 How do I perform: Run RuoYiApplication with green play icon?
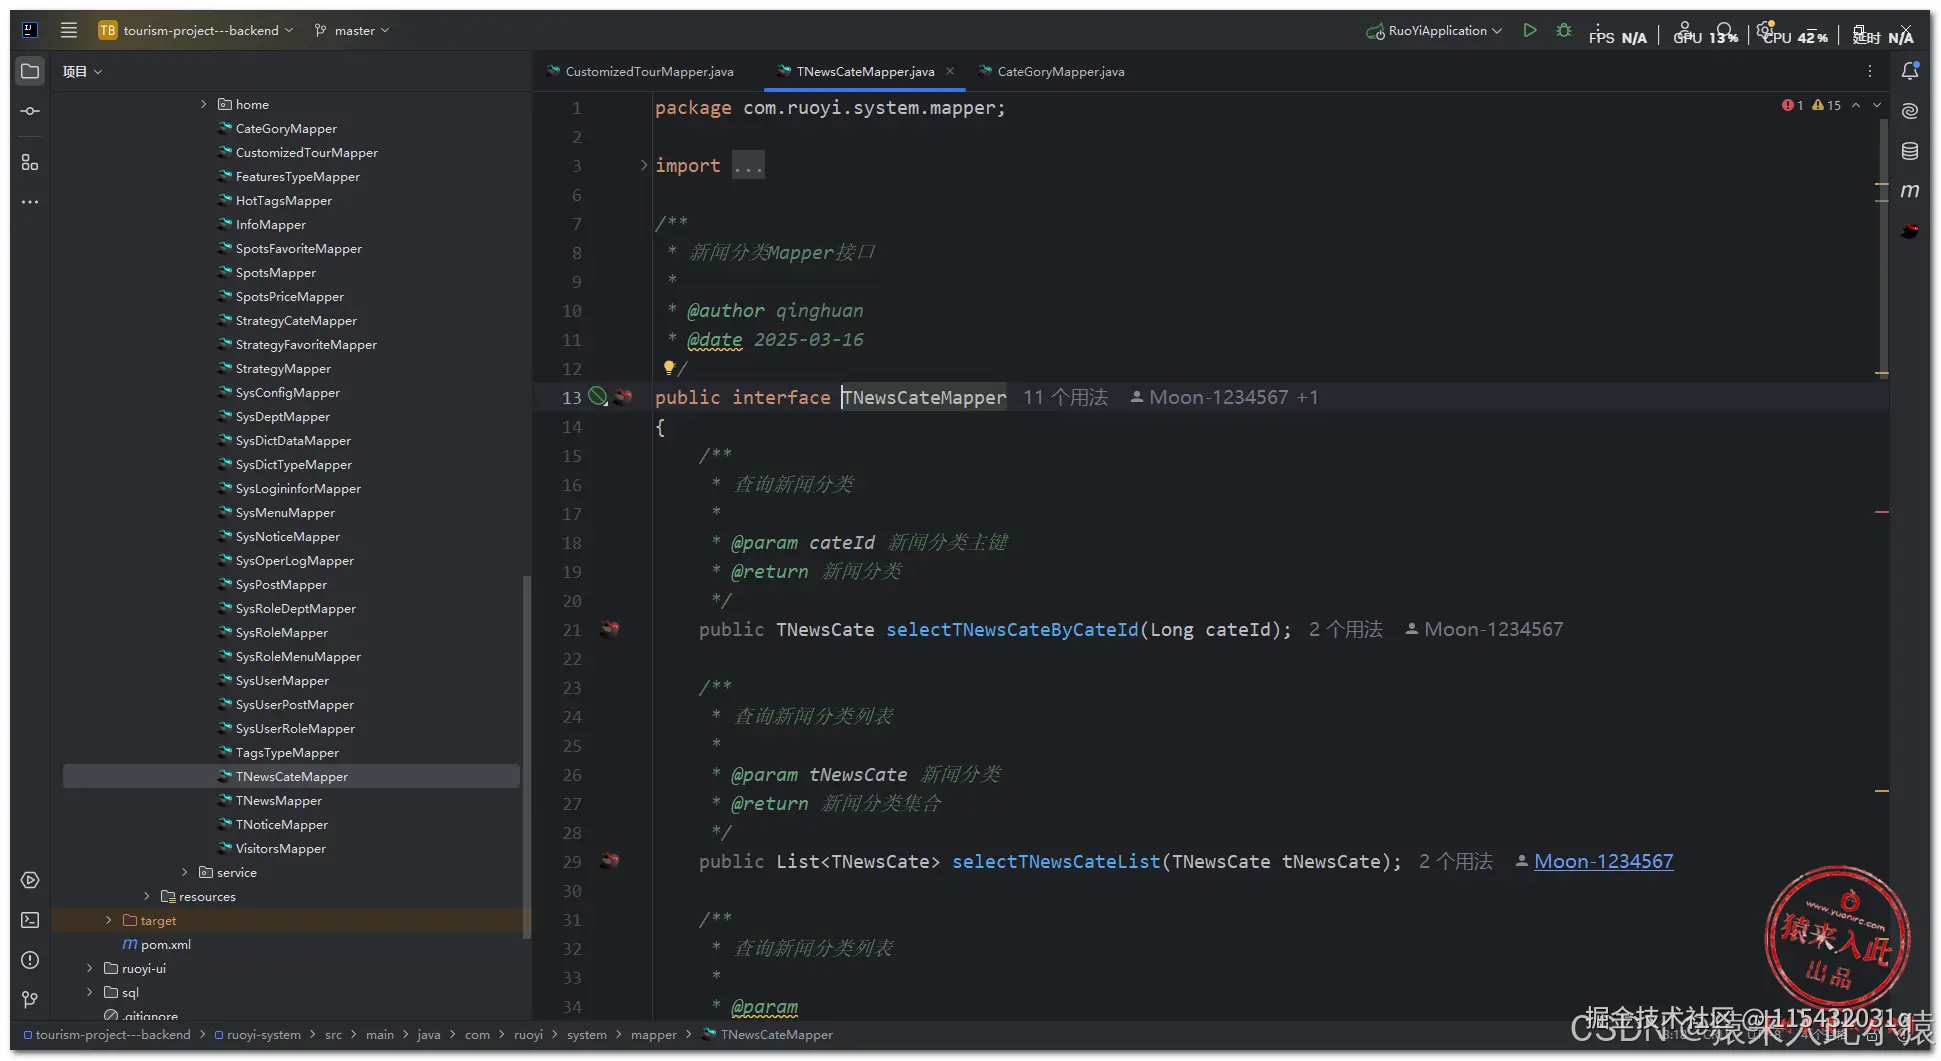coord(1529,30)
